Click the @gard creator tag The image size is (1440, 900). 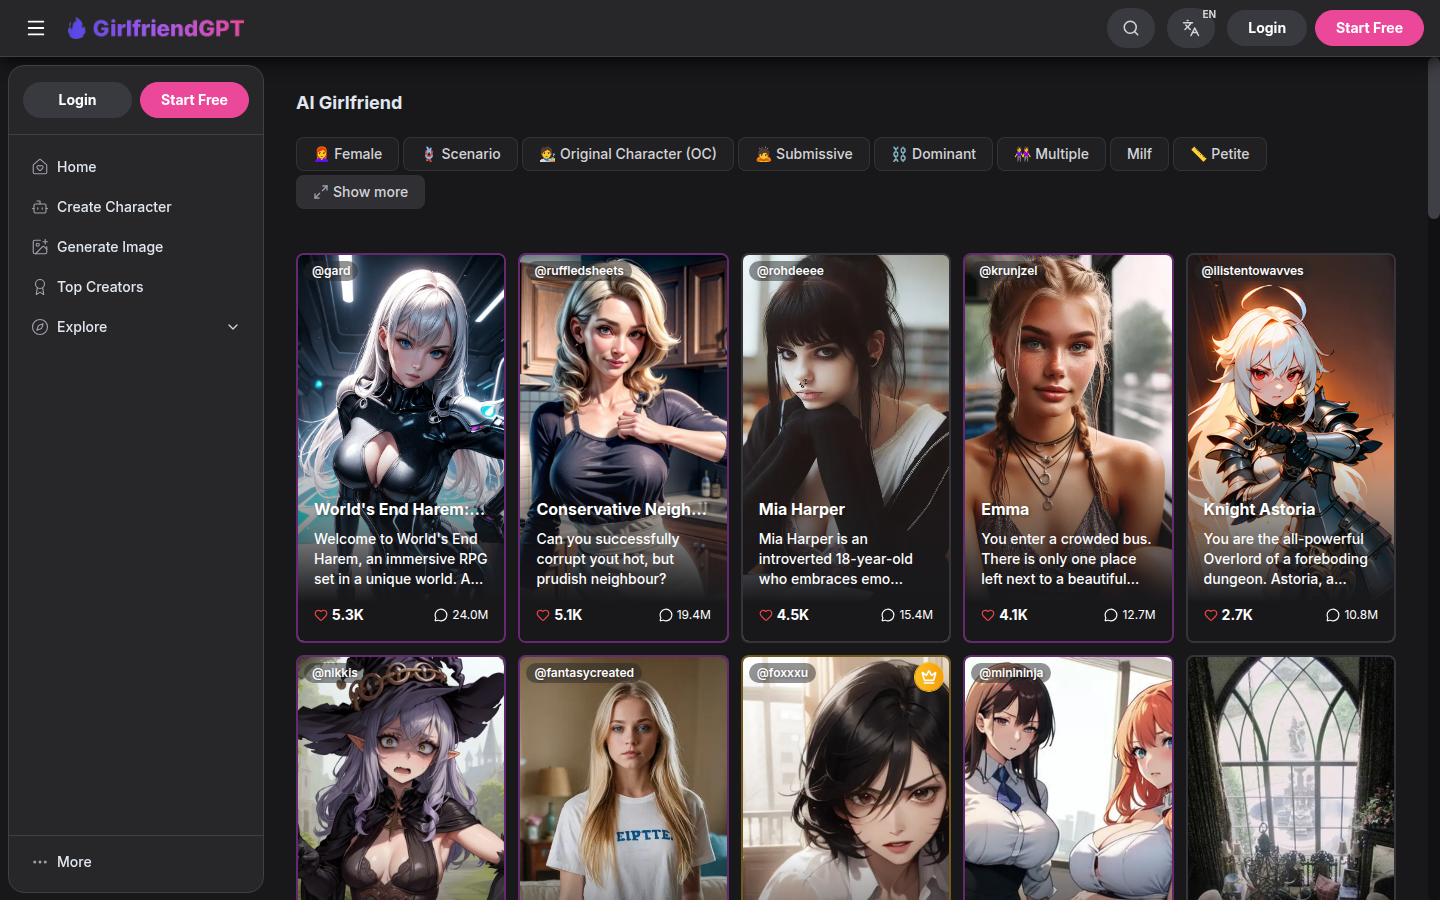[x=331, y=271]
